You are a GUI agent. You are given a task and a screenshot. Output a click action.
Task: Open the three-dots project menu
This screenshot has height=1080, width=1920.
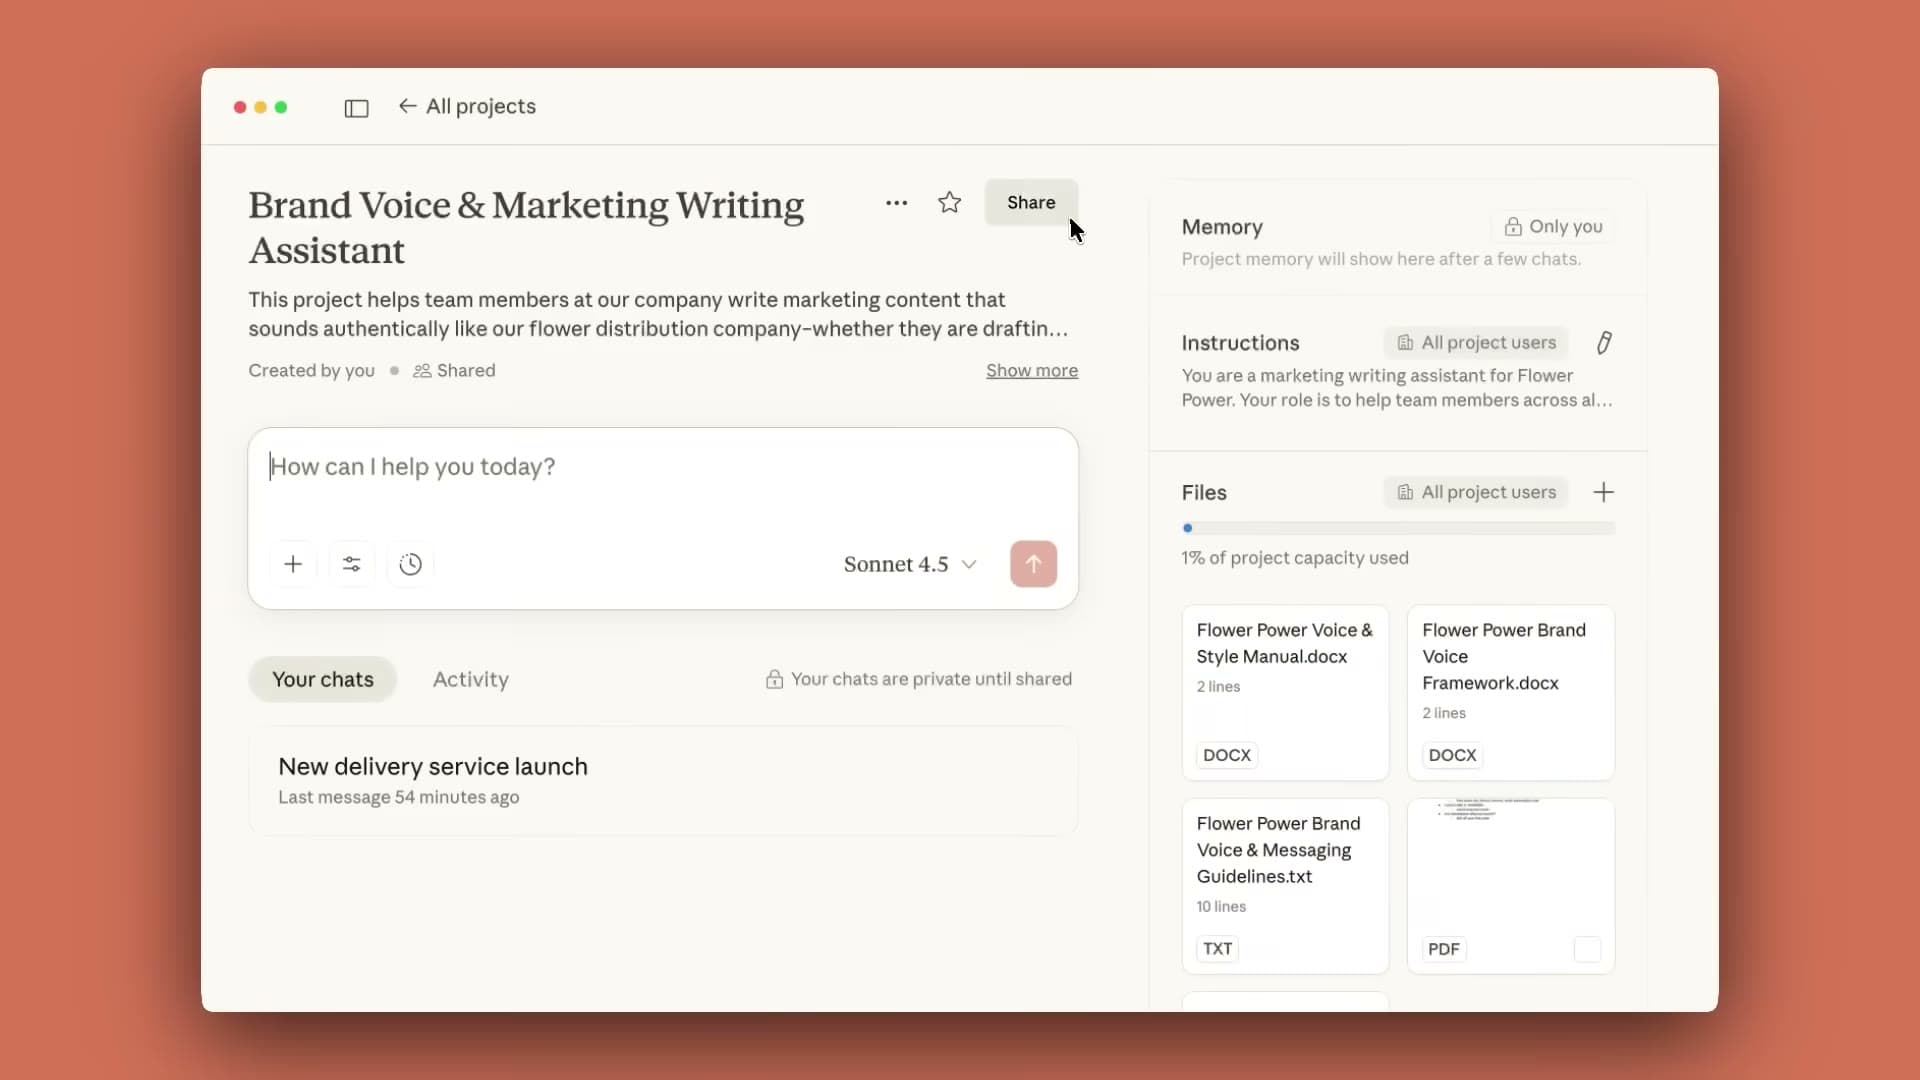pos(896,203)
